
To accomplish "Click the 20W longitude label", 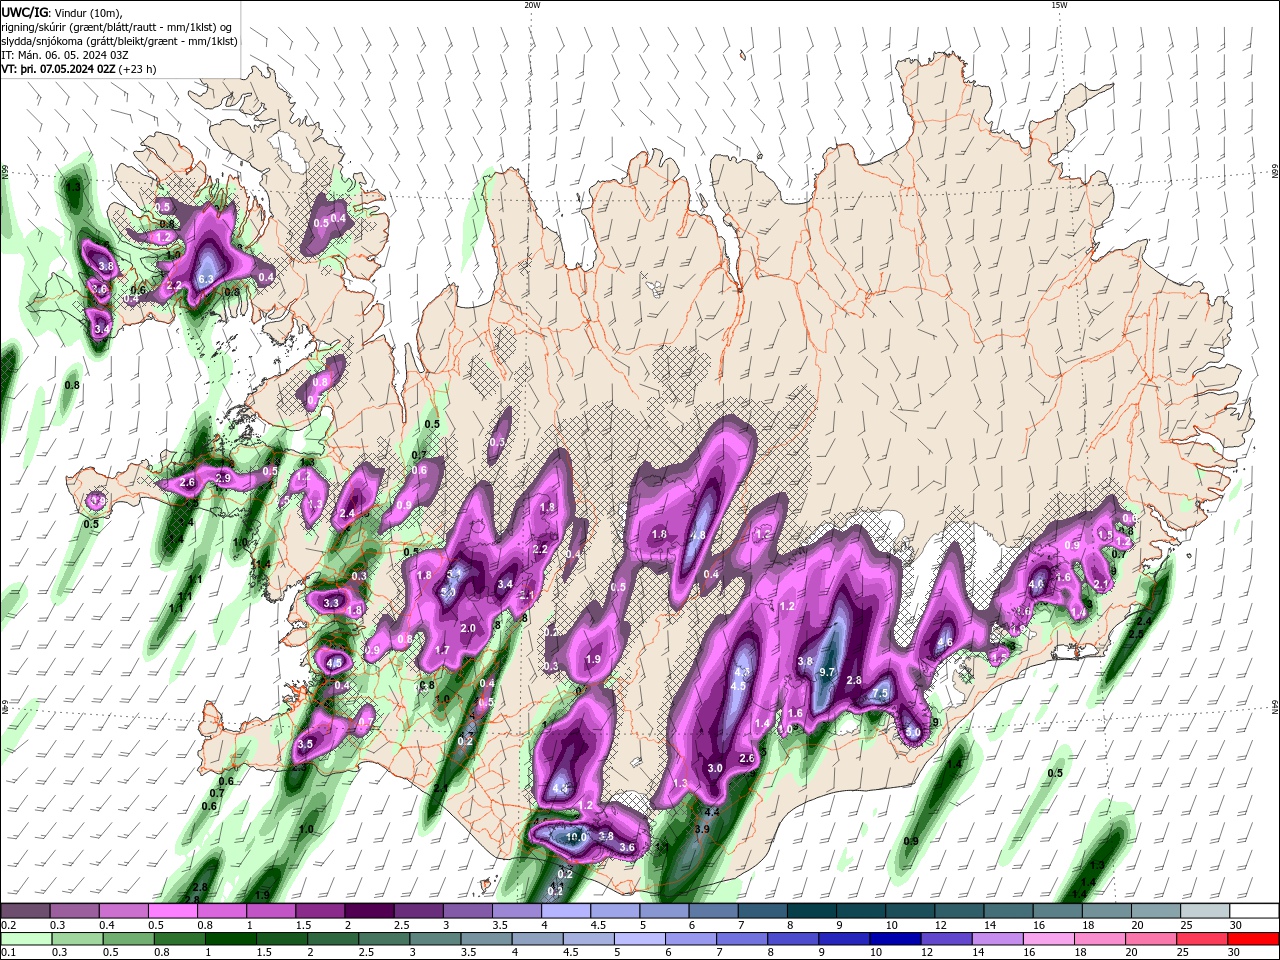I will pos(532,5).
